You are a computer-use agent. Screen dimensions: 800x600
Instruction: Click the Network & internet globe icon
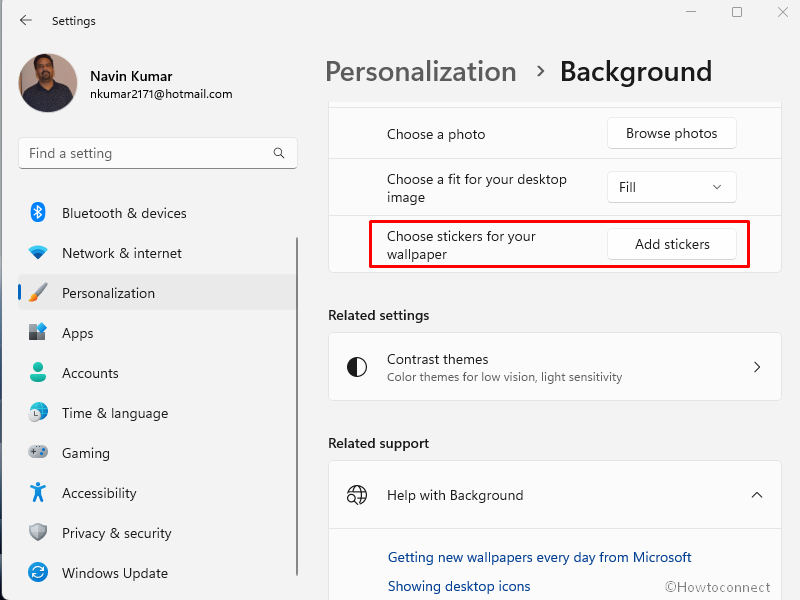(38, 253)
